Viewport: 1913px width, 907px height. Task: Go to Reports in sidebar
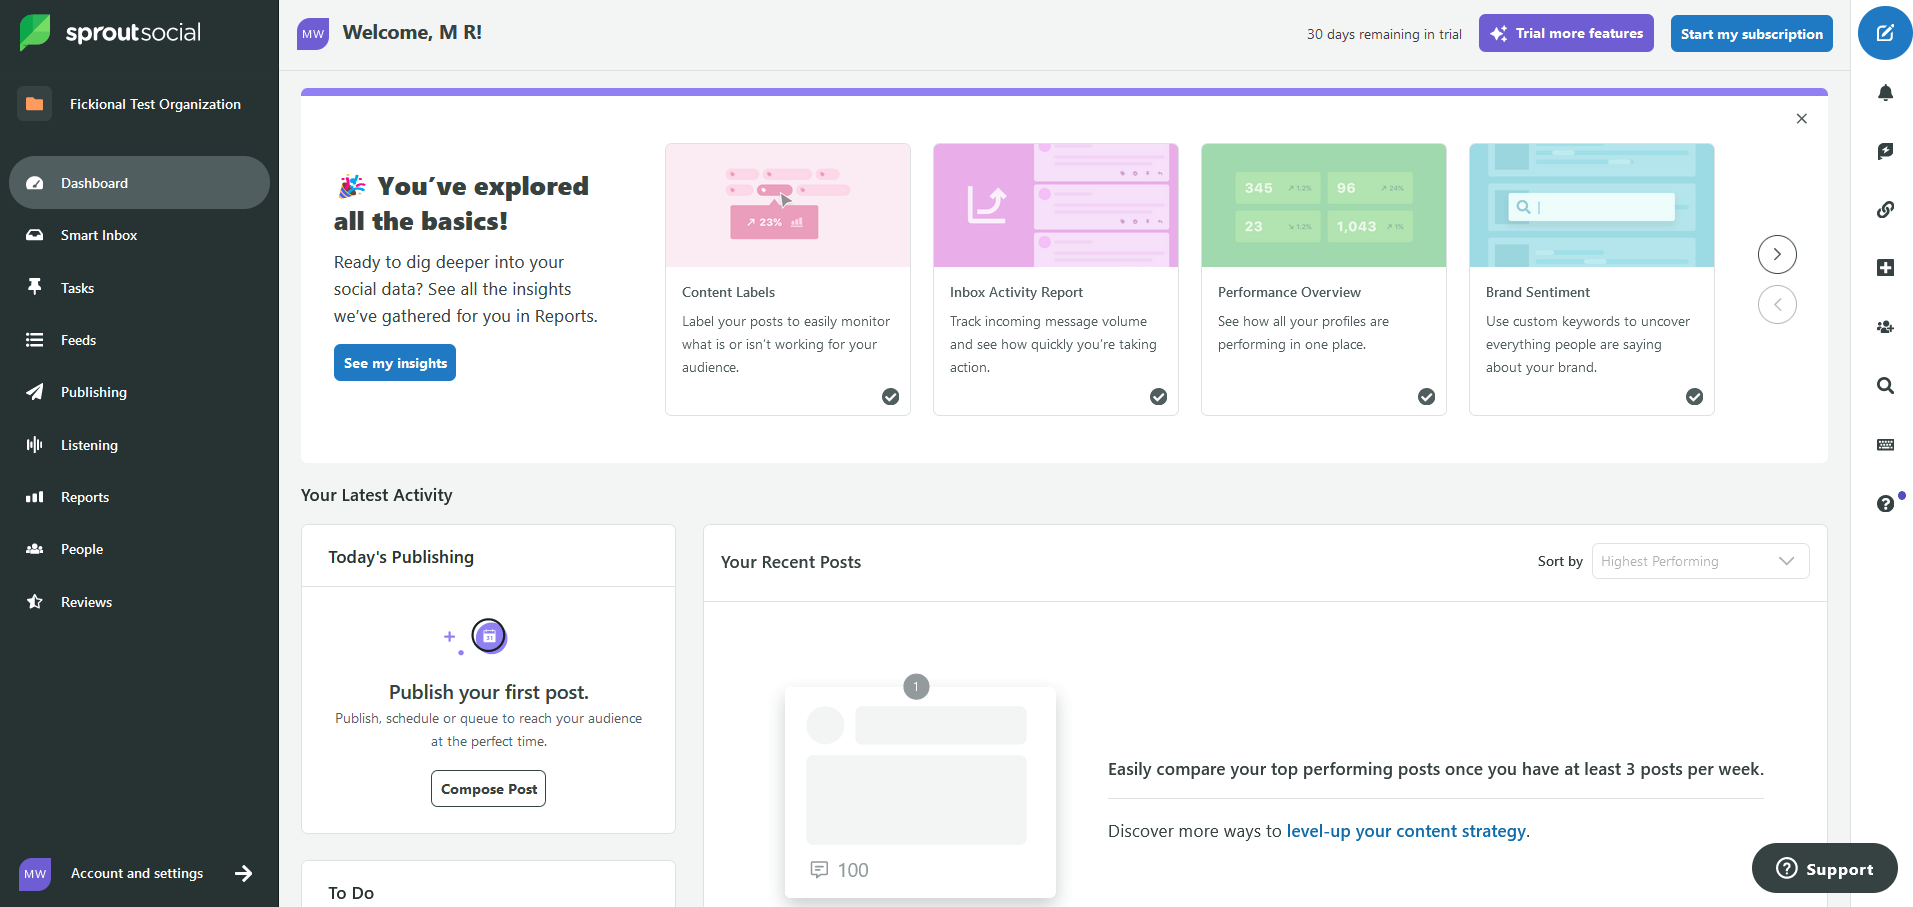click(x=84, y=497)
